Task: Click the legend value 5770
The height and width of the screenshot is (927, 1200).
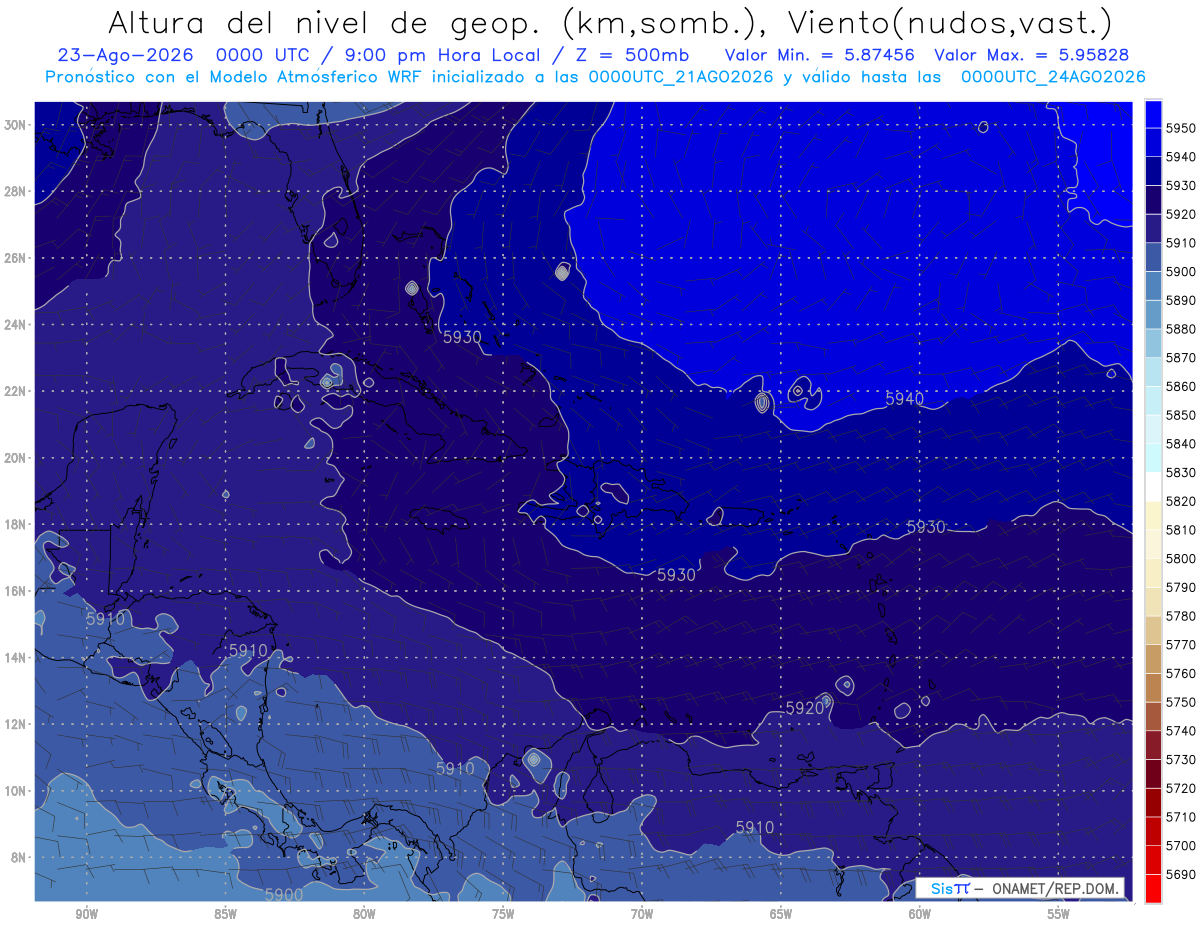Action: tap(1180, 644)
